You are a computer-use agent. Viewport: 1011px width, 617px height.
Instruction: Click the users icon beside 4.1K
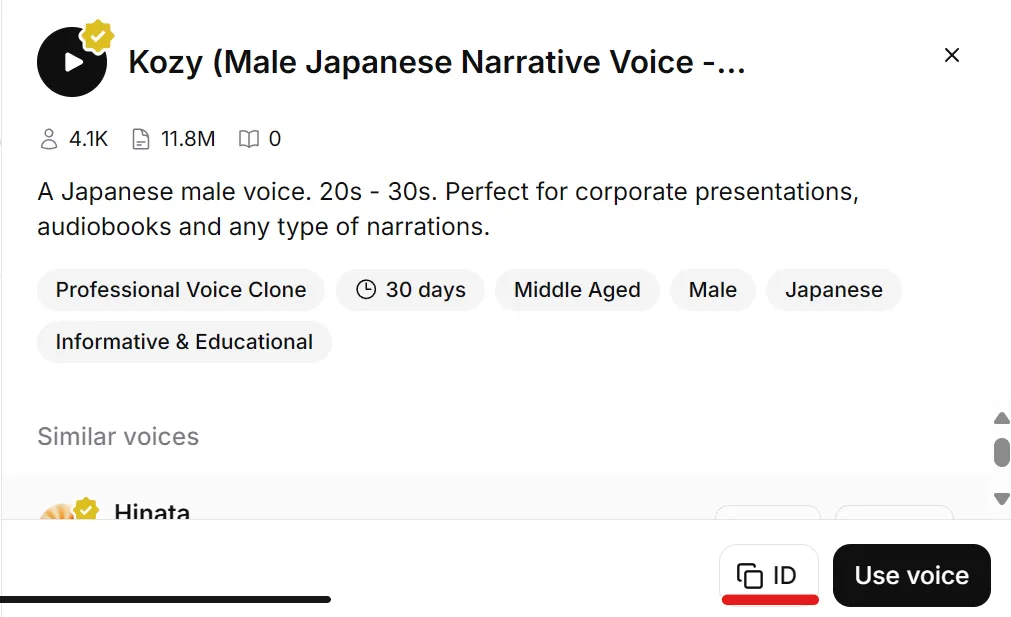[49, 139]
